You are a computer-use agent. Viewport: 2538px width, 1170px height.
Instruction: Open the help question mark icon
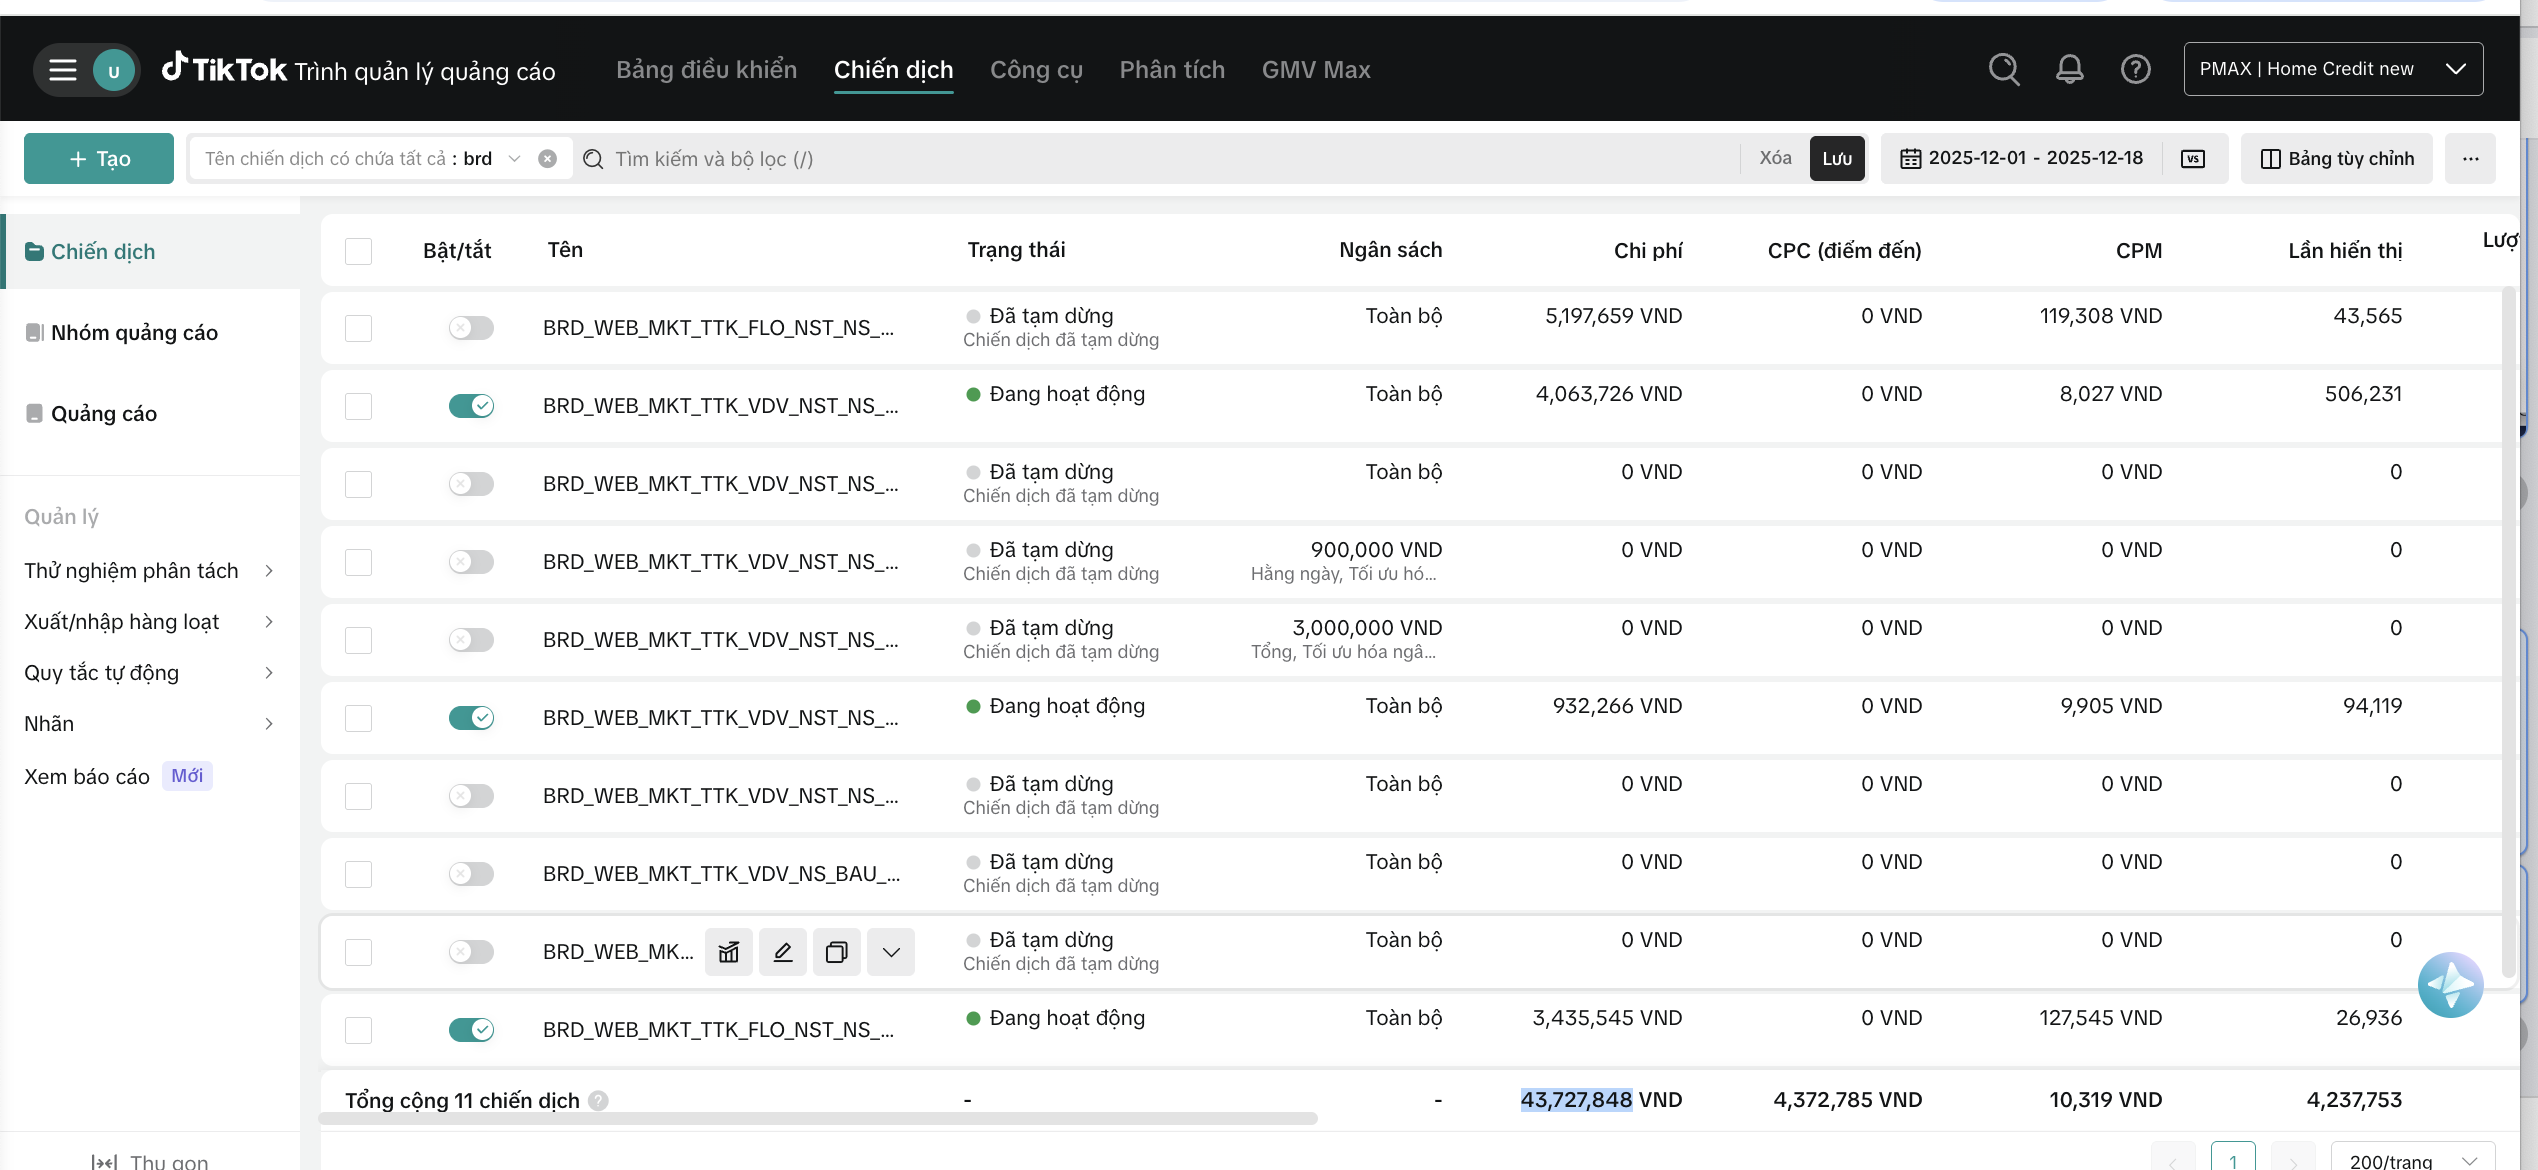point(2135,69)
